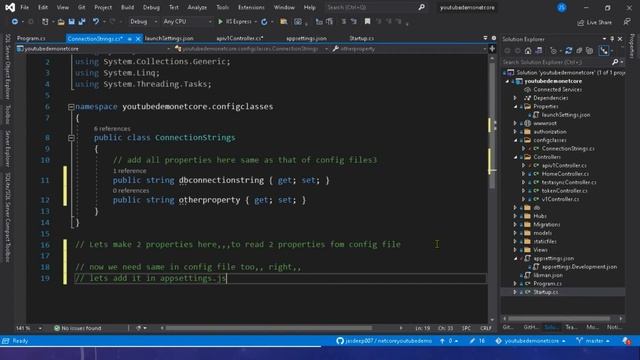Viewport: 640px width, 360px height.
Task: Collapse All in Solution Explorer toolbar
Action: [x=579, y=51]
